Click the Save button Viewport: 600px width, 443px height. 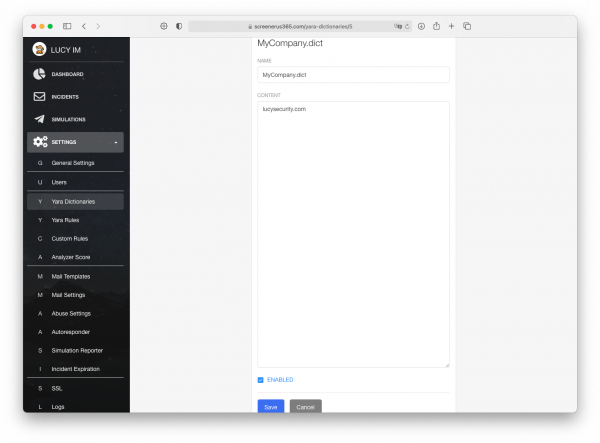click(271, 406)
